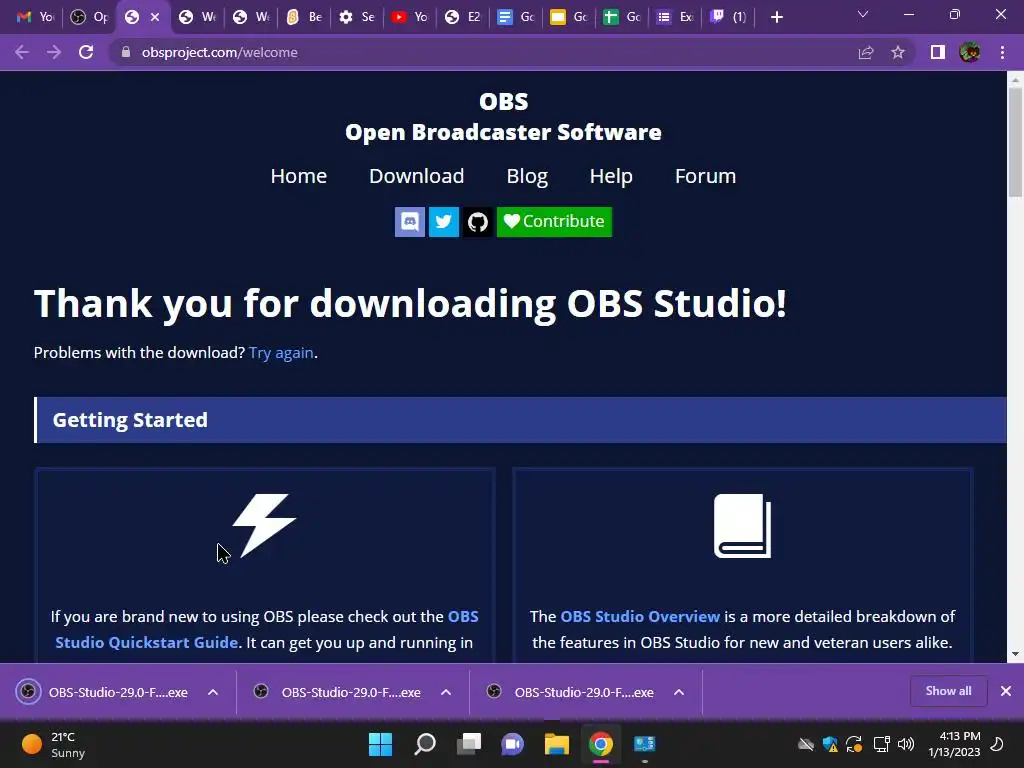Image resolution: width=1024 pixels, height=768 pixels.
Task: Open the volume tray icon
Action: pos(906,744)
